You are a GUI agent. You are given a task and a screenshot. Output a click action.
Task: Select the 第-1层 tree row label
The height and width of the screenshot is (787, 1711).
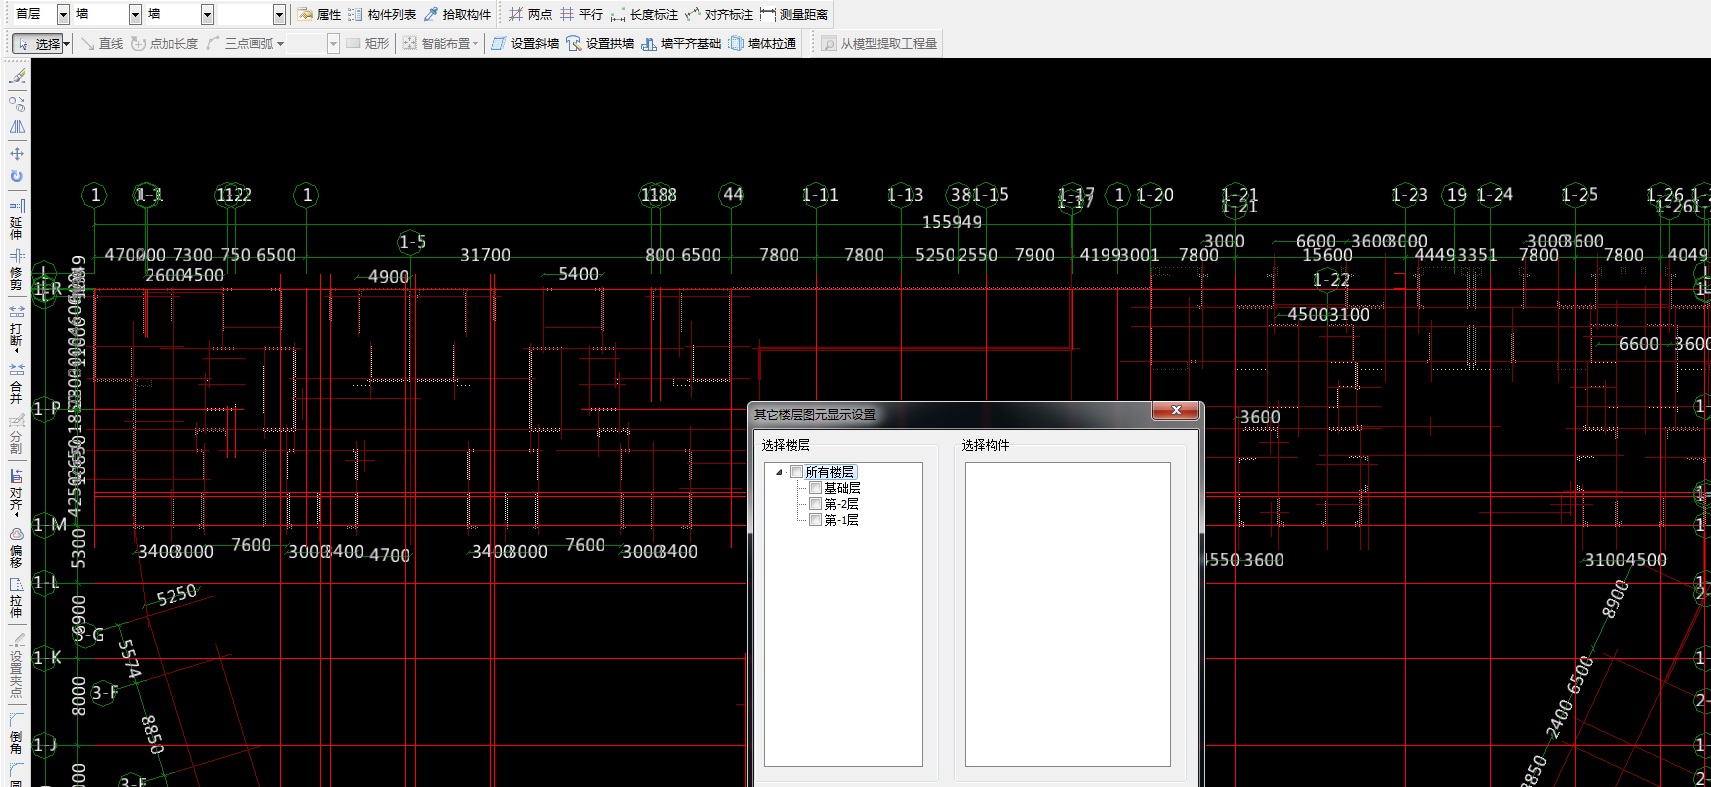point(841,520)
